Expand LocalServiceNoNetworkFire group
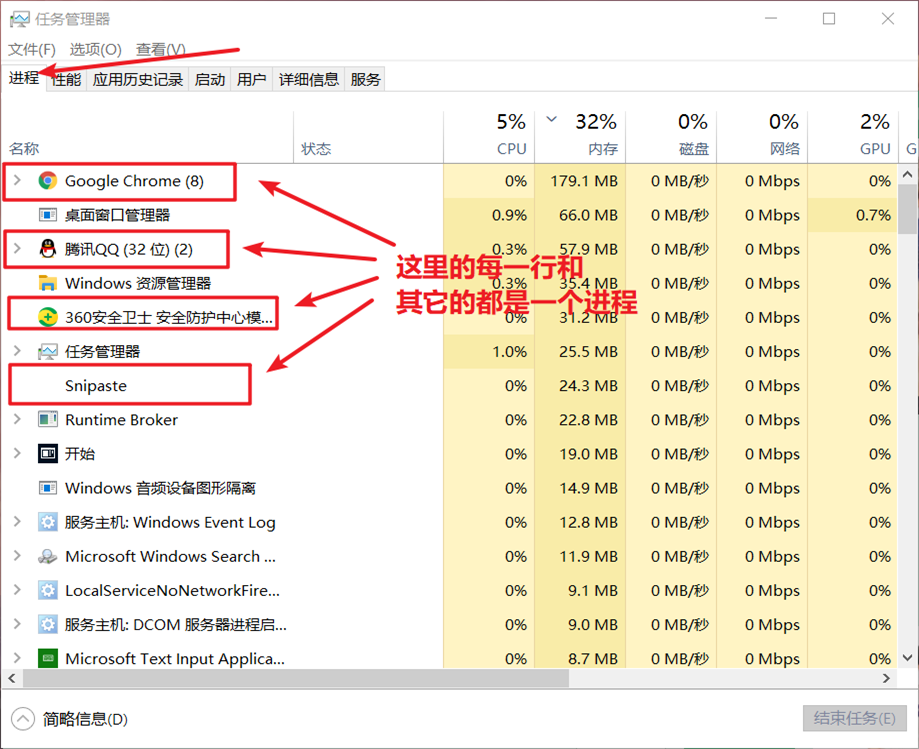 tap(18, 590)
